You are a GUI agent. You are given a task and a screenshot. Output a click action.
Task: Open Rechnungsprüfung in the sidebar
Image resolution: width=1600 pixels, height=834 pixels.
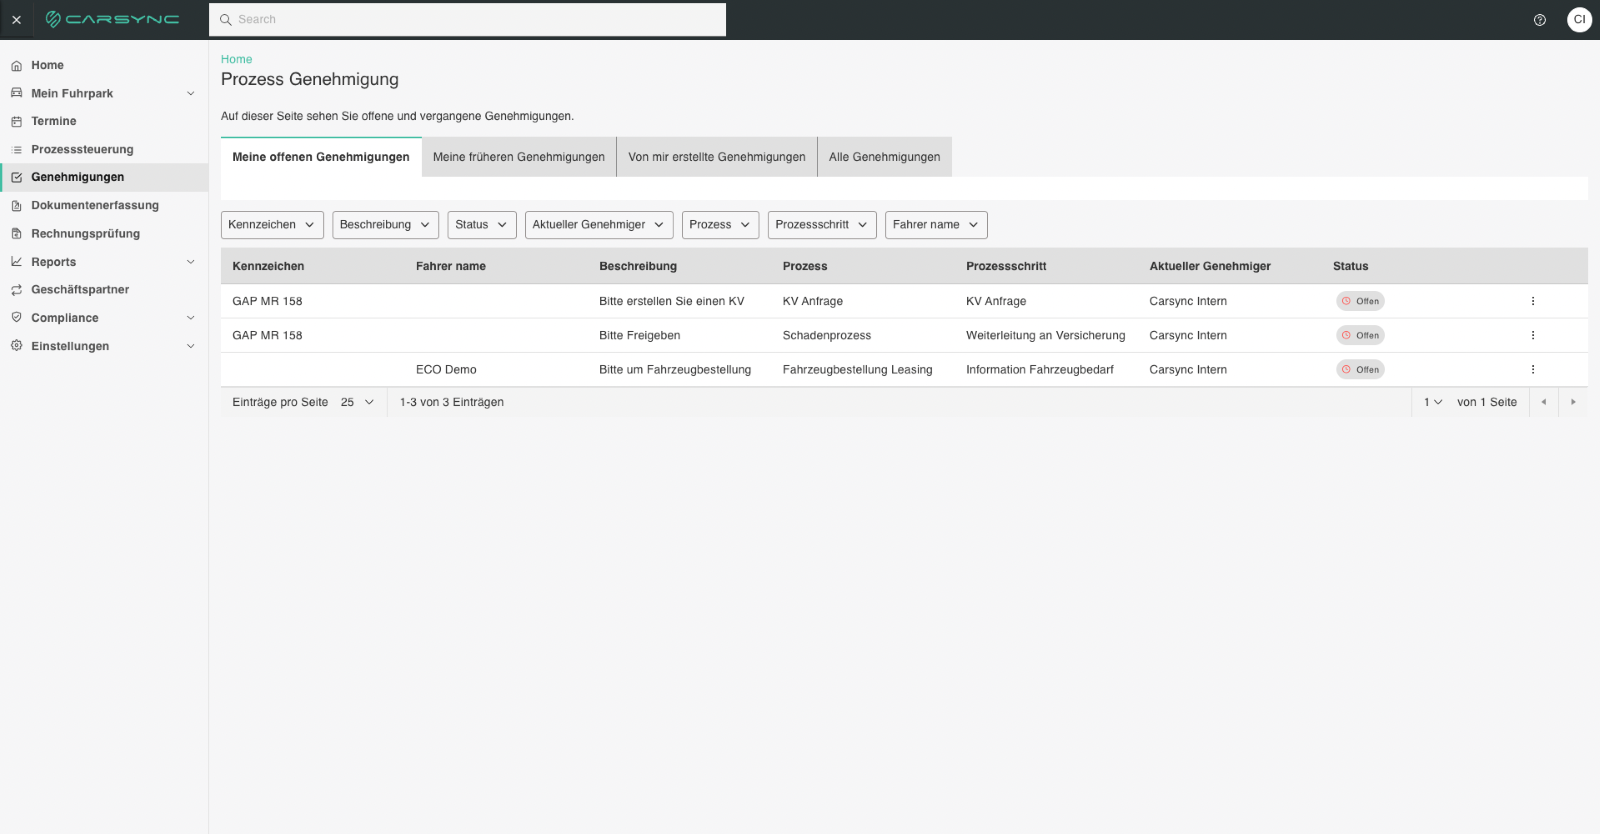[x=104, y=233]
